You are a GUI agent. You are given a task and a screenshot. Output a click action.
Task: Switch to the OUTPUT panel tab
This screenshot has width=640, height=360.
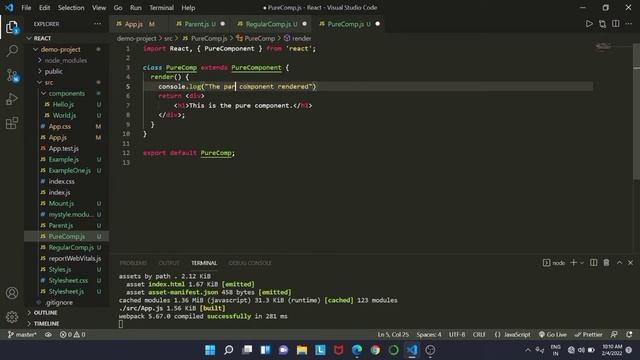pos(169,263)
